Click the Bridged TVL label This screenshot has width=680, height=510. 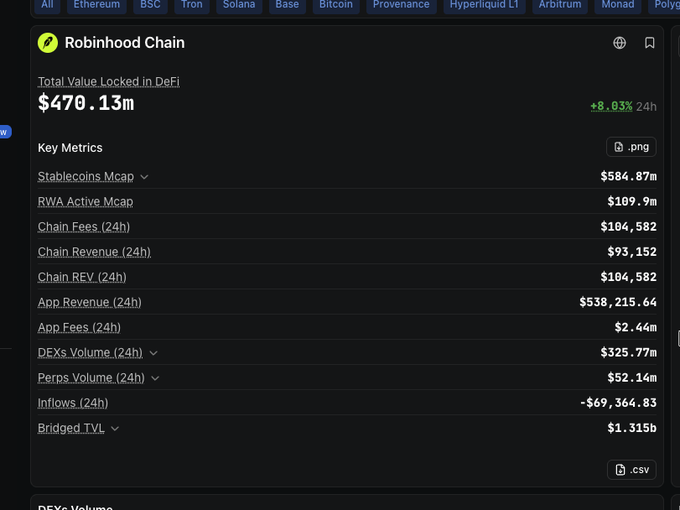[x=71, y=428]
